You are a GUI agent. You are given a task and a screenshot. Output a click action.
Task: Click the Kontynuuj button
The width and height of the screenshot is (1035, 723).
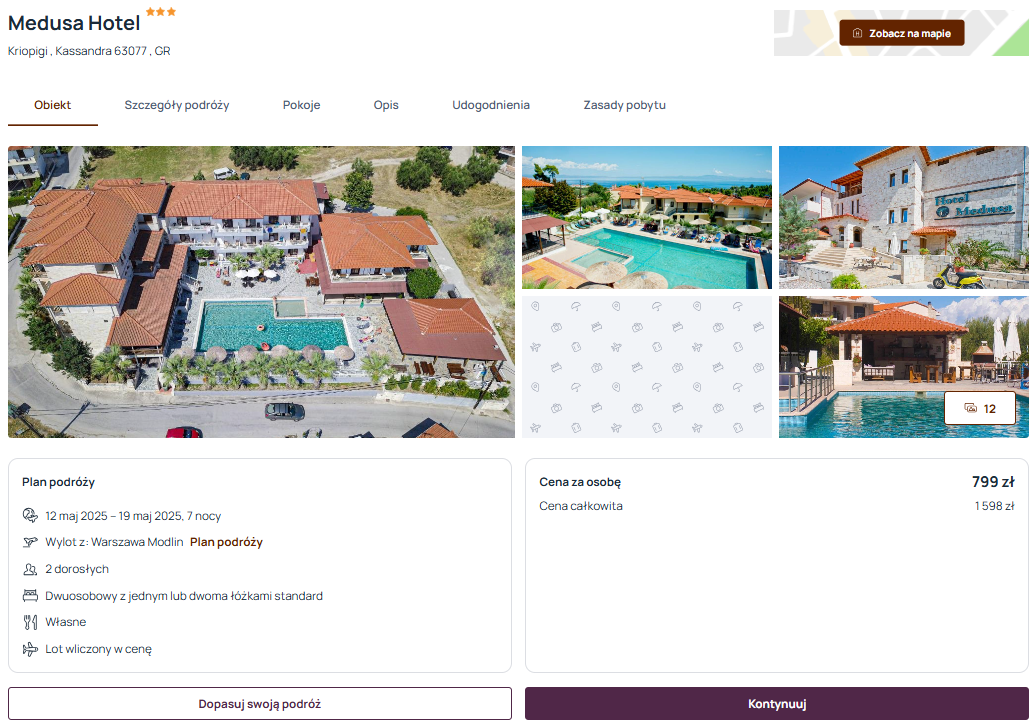pos(776,704)
